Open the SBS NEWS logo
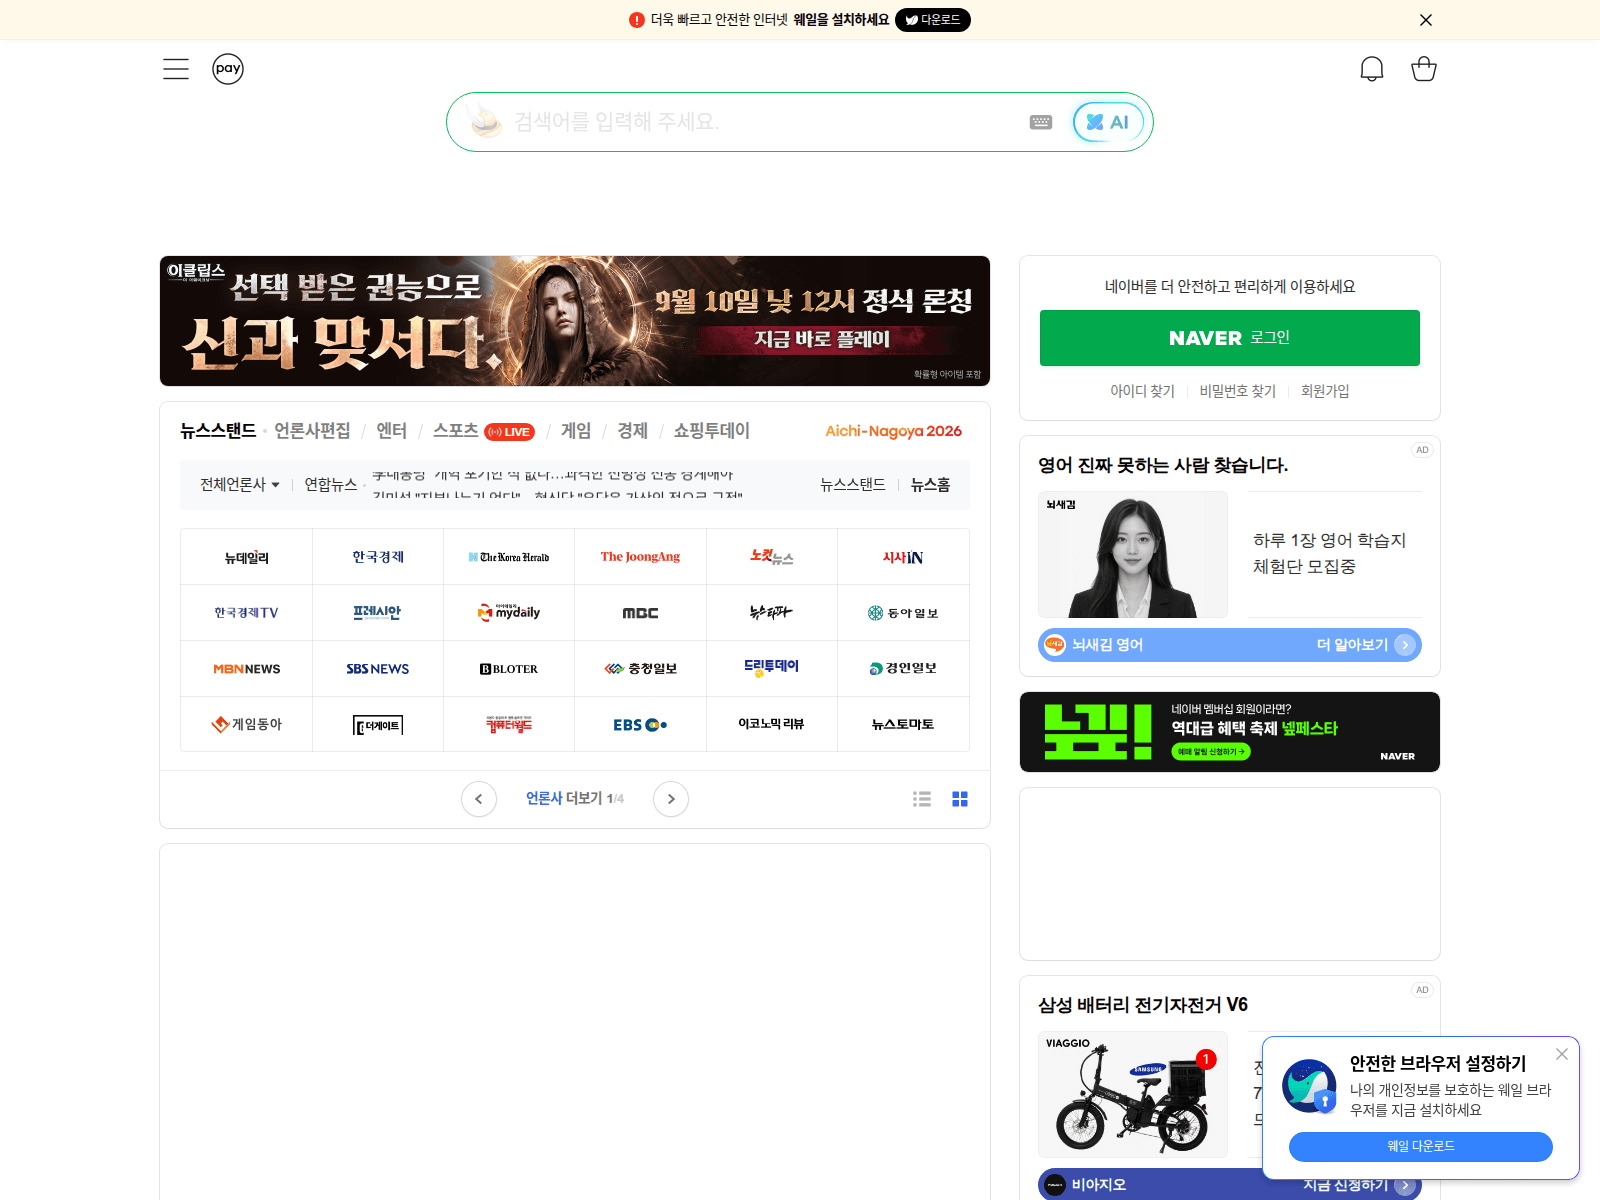 point(378,669)
